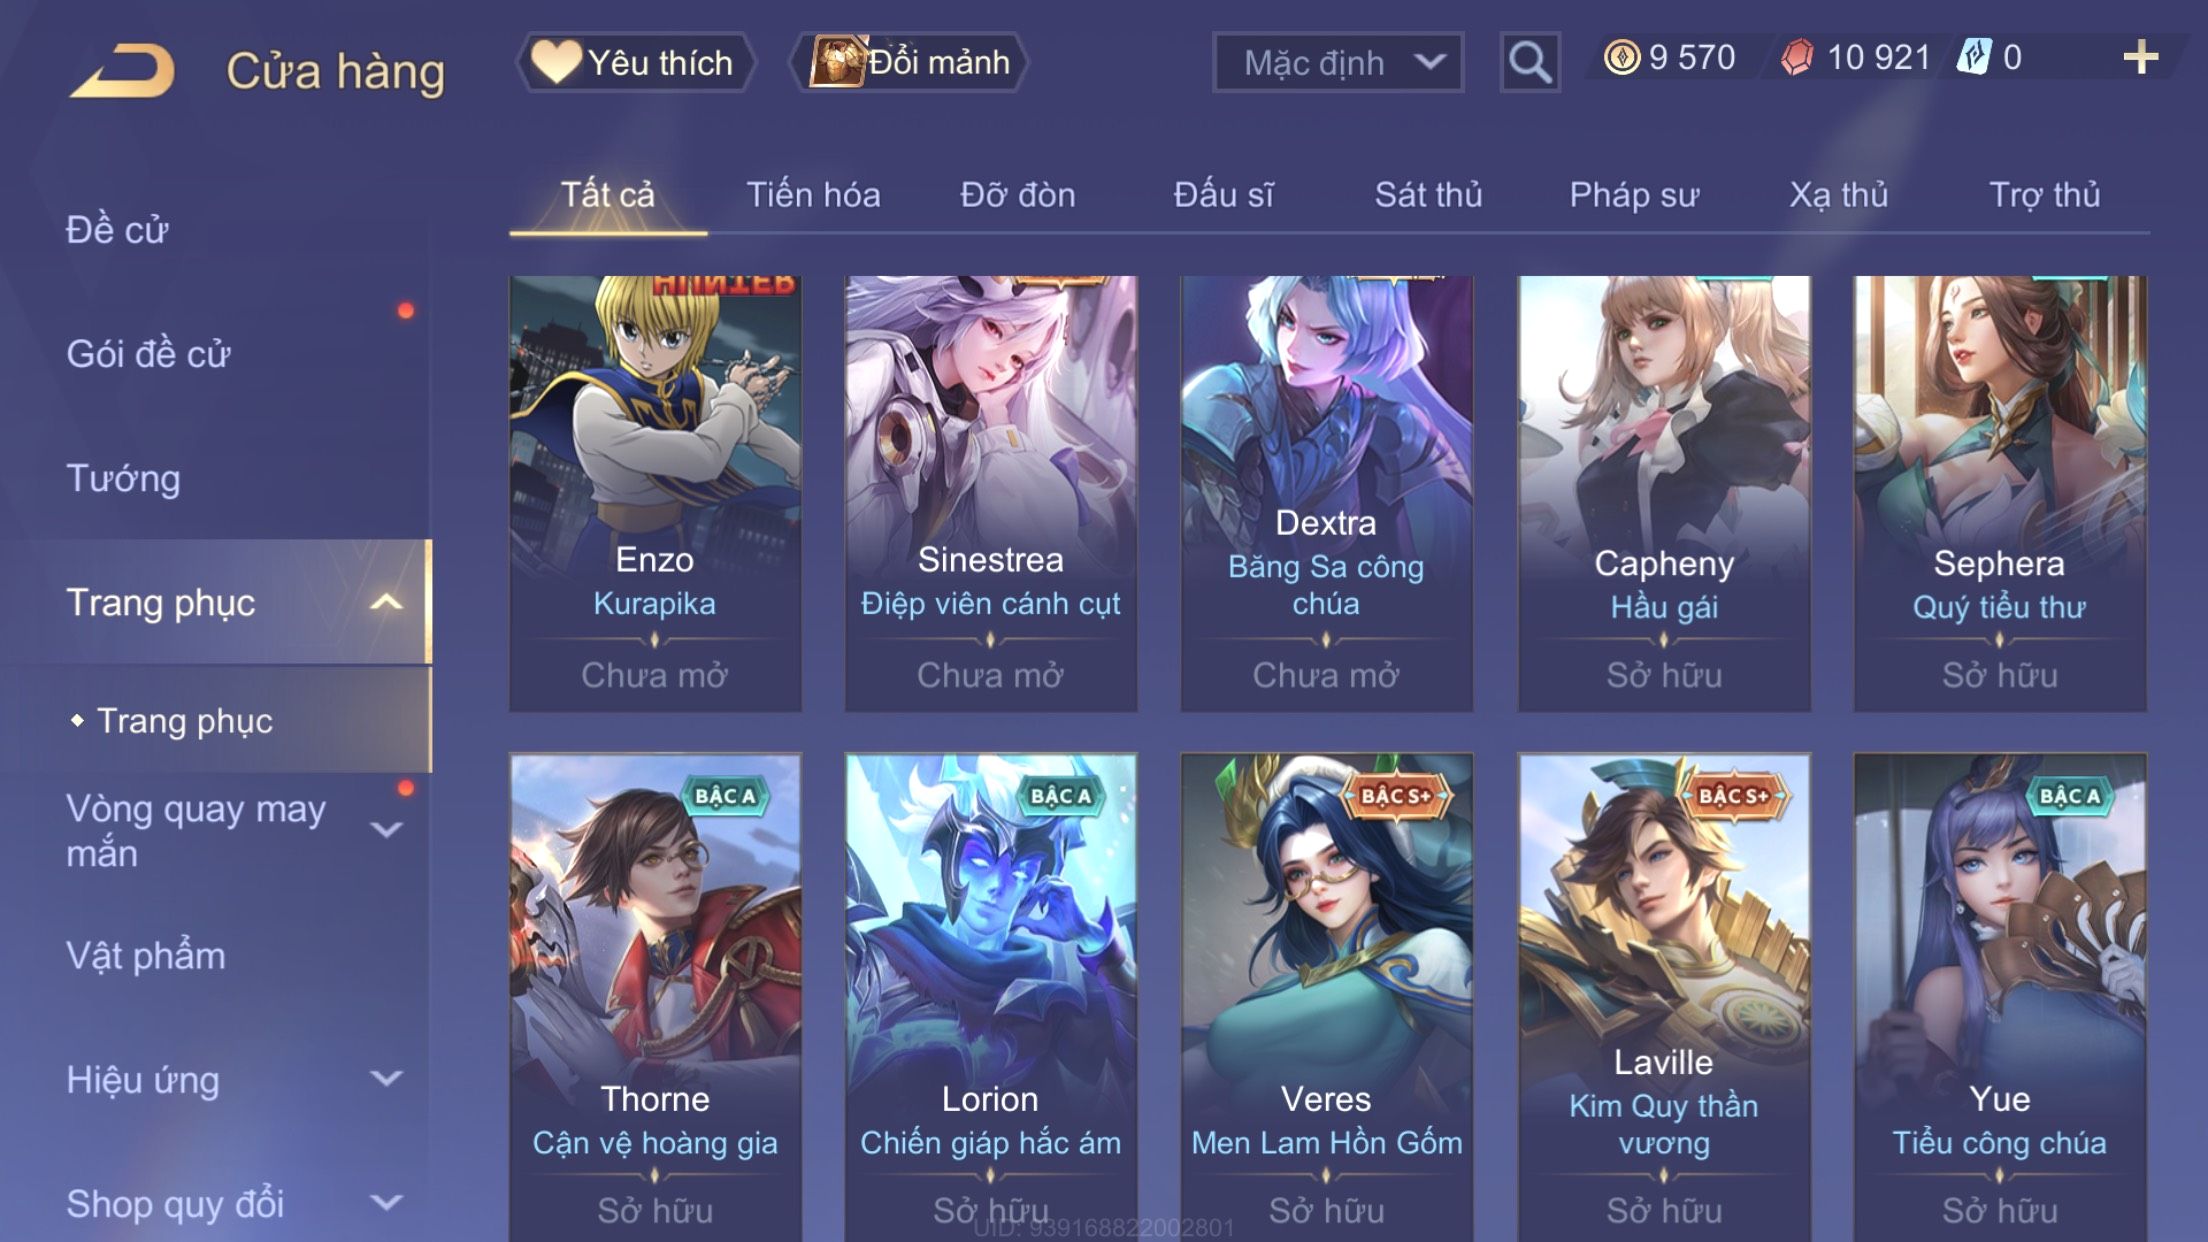Select Enzo Kurapika skin card

655,494
